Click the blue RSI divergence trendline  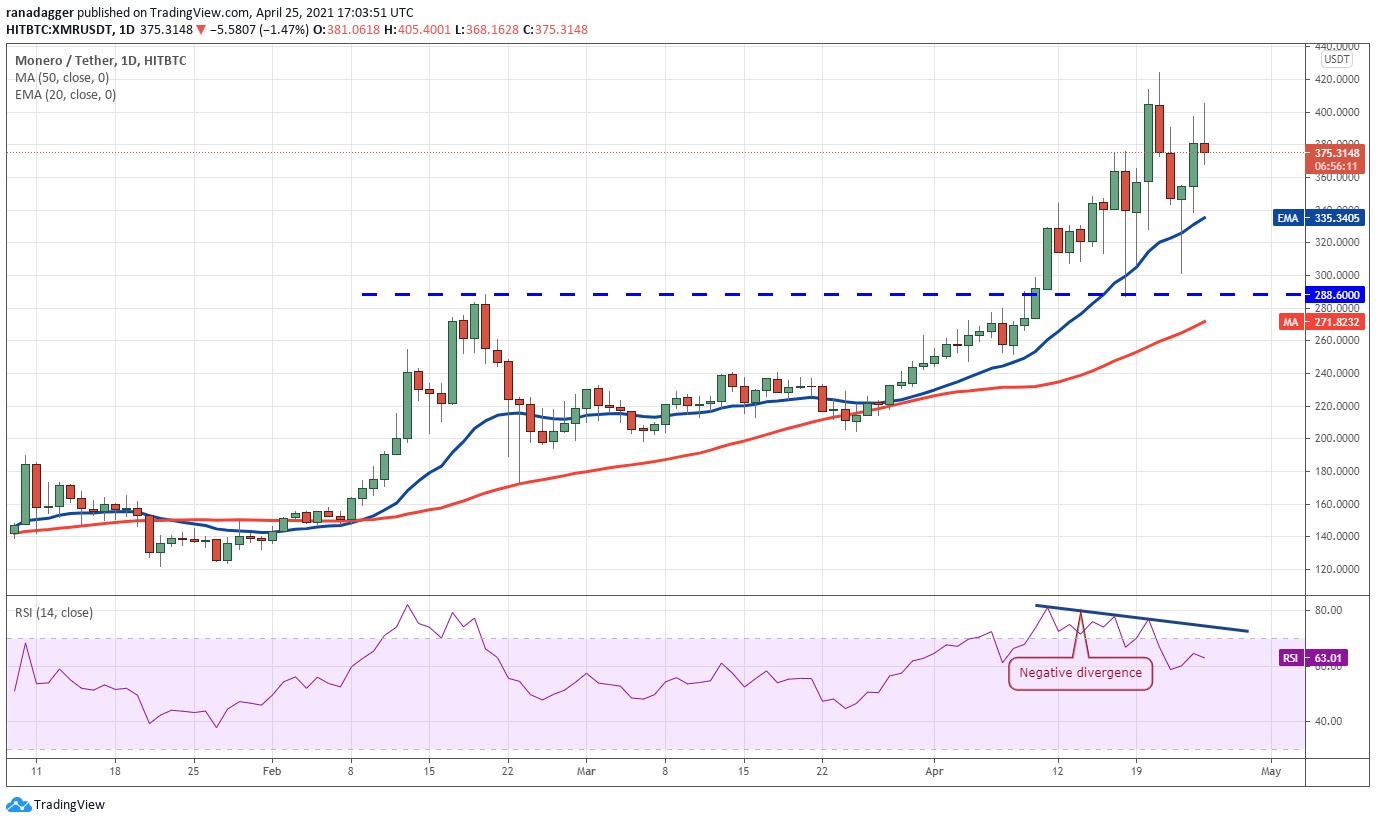(x=1142, y=618)
